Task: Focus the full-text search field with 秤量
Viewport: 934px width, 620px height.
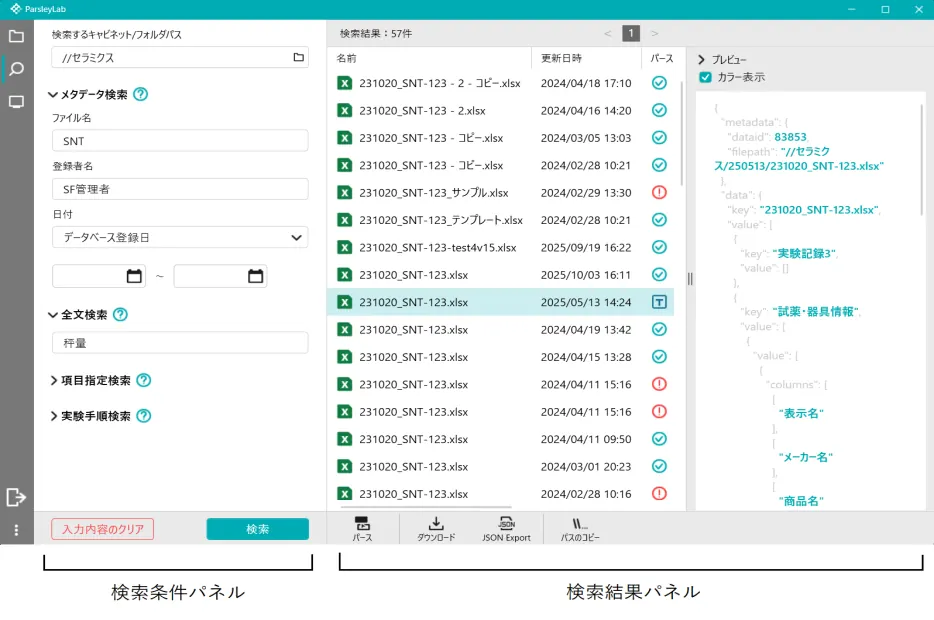Action: tap(180, 342)
